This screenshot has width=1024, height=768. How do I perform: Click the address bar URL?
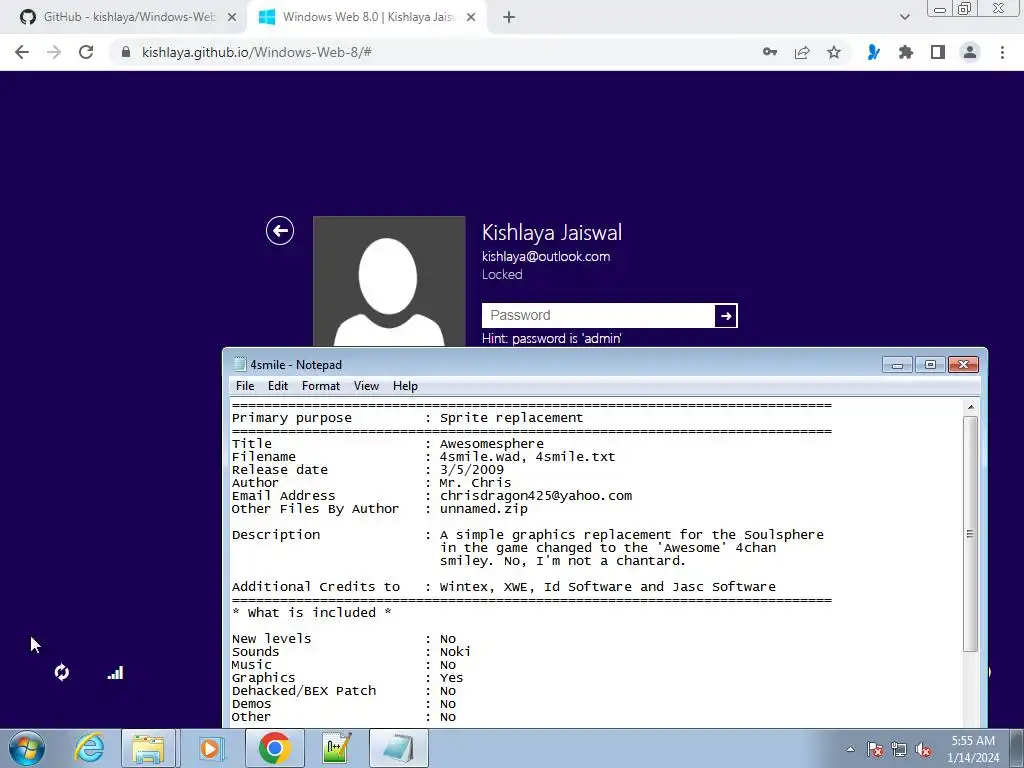(x=257, y=52)
